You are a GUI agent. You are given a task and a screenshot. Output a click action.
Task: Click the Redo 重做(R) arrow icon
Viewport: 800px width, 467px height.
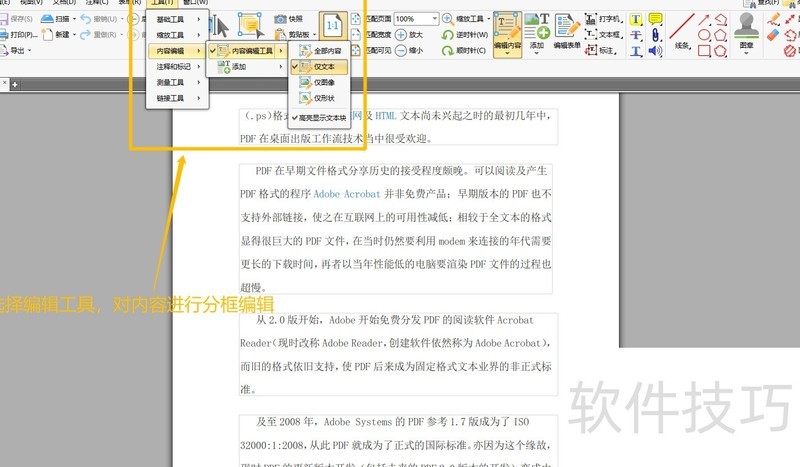(x=85, y=35)
